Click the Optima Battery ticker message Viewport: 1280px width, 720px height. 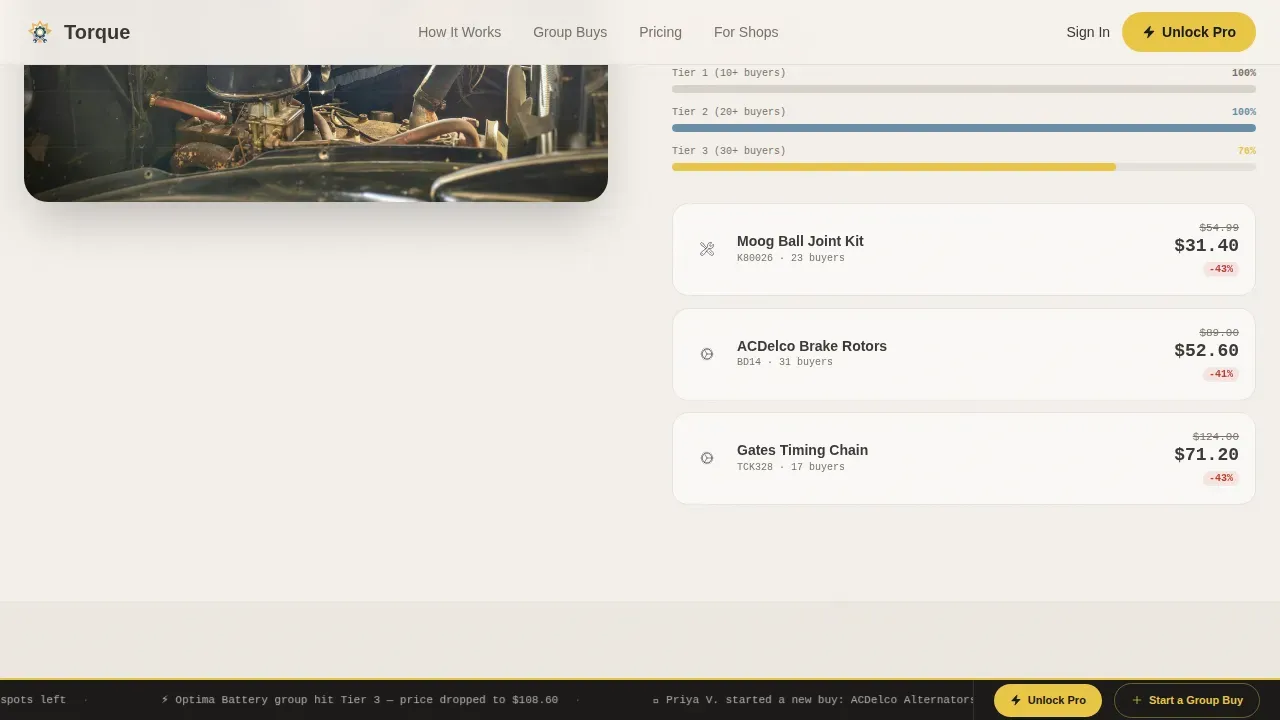[x=360, y=700]
